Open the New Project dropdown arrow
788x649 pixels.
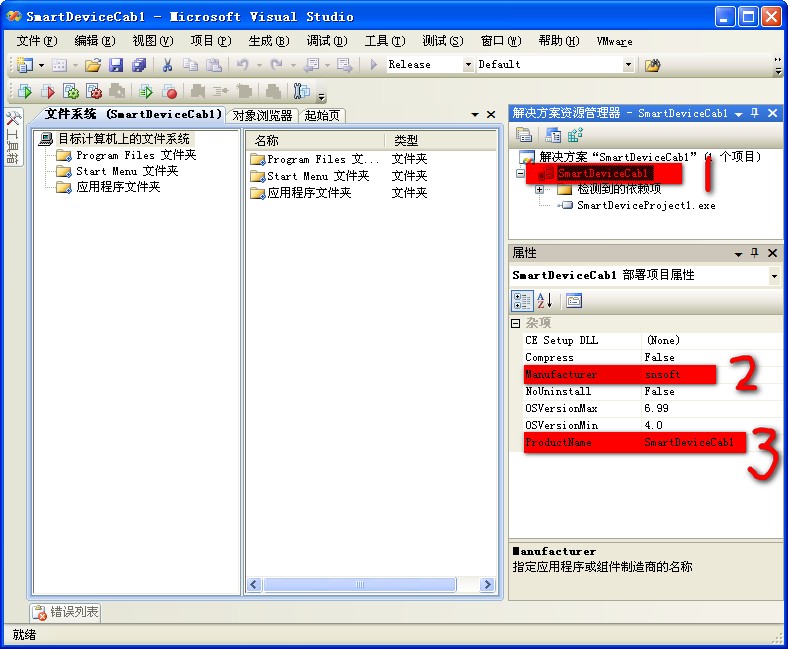pos(41,65)
